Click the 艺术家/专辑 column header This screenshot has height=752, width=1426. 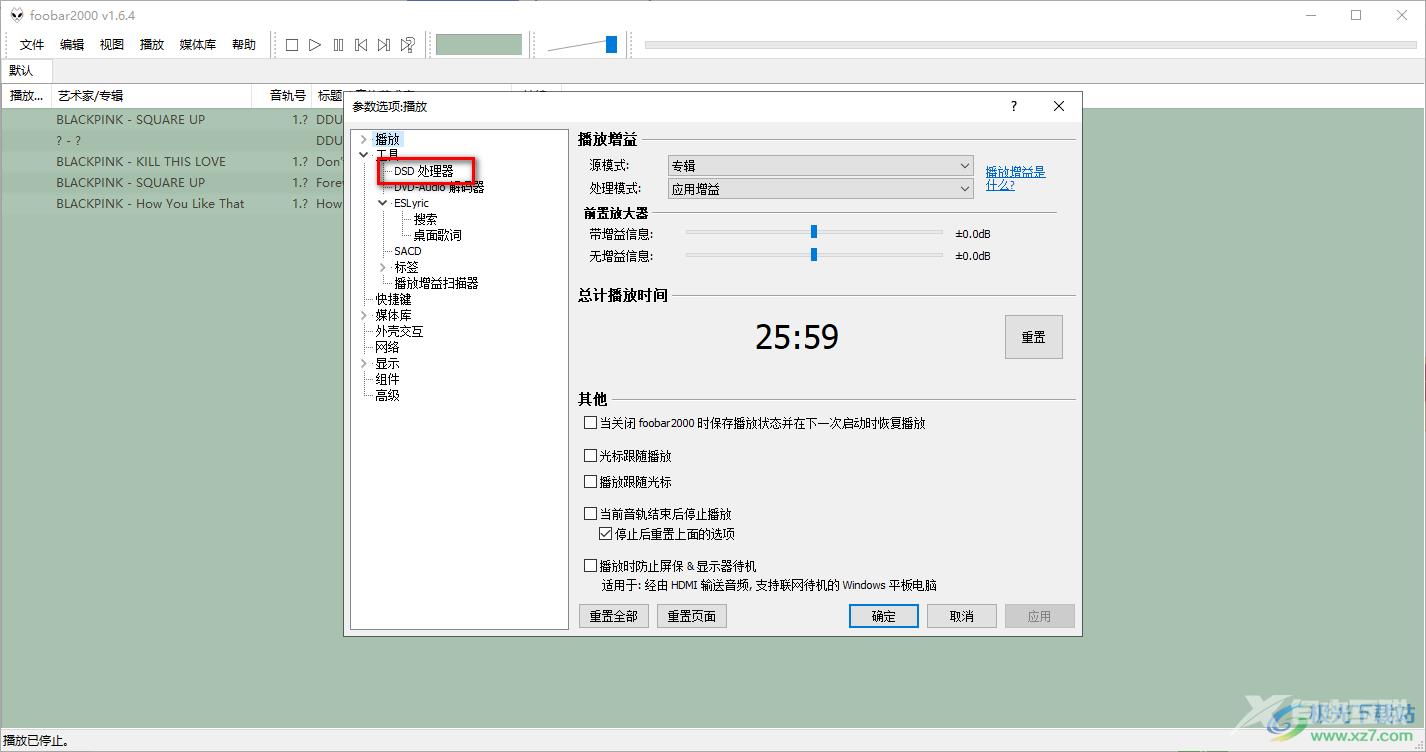click(x=150, y=96)
